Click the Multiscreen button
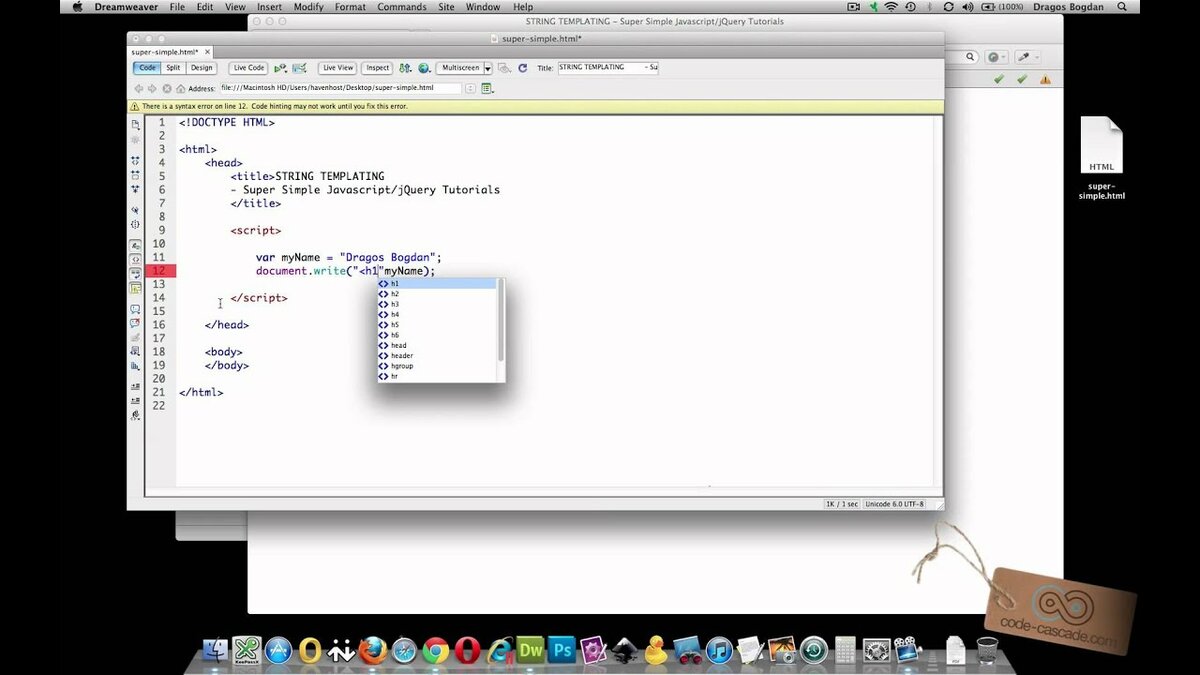Viewport: 1200px width, 675px height. coord(460,68)
